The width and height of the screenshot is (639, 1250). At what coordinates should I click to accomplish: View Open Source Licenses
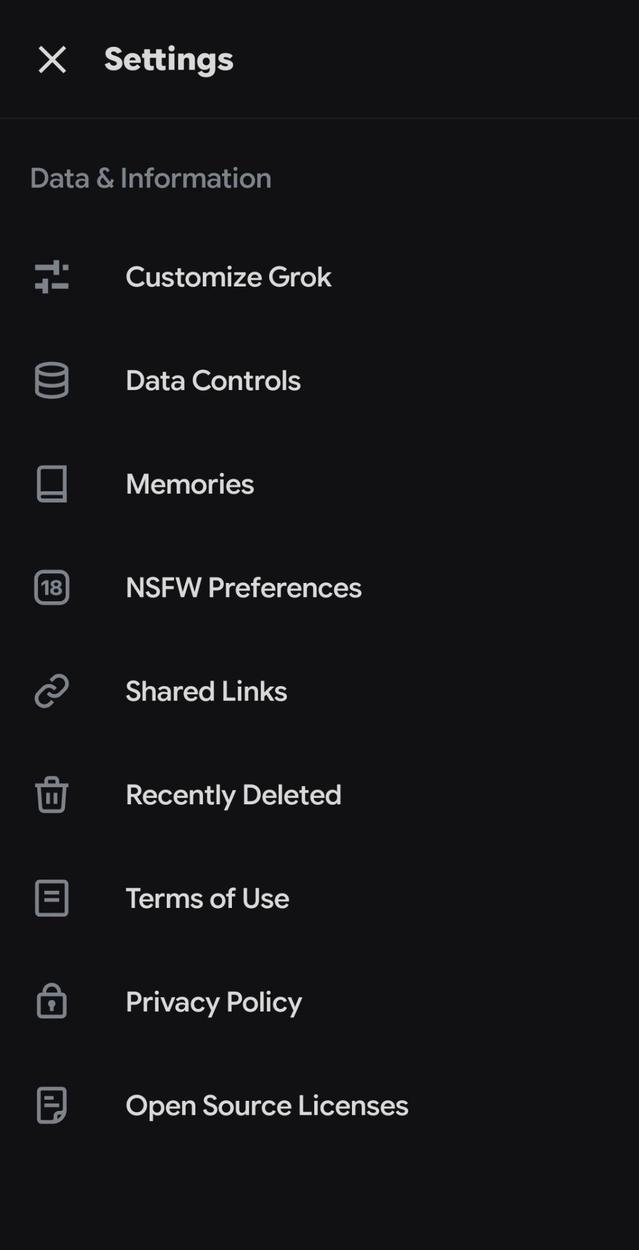pyautogui.click(x=266, y=1105)
